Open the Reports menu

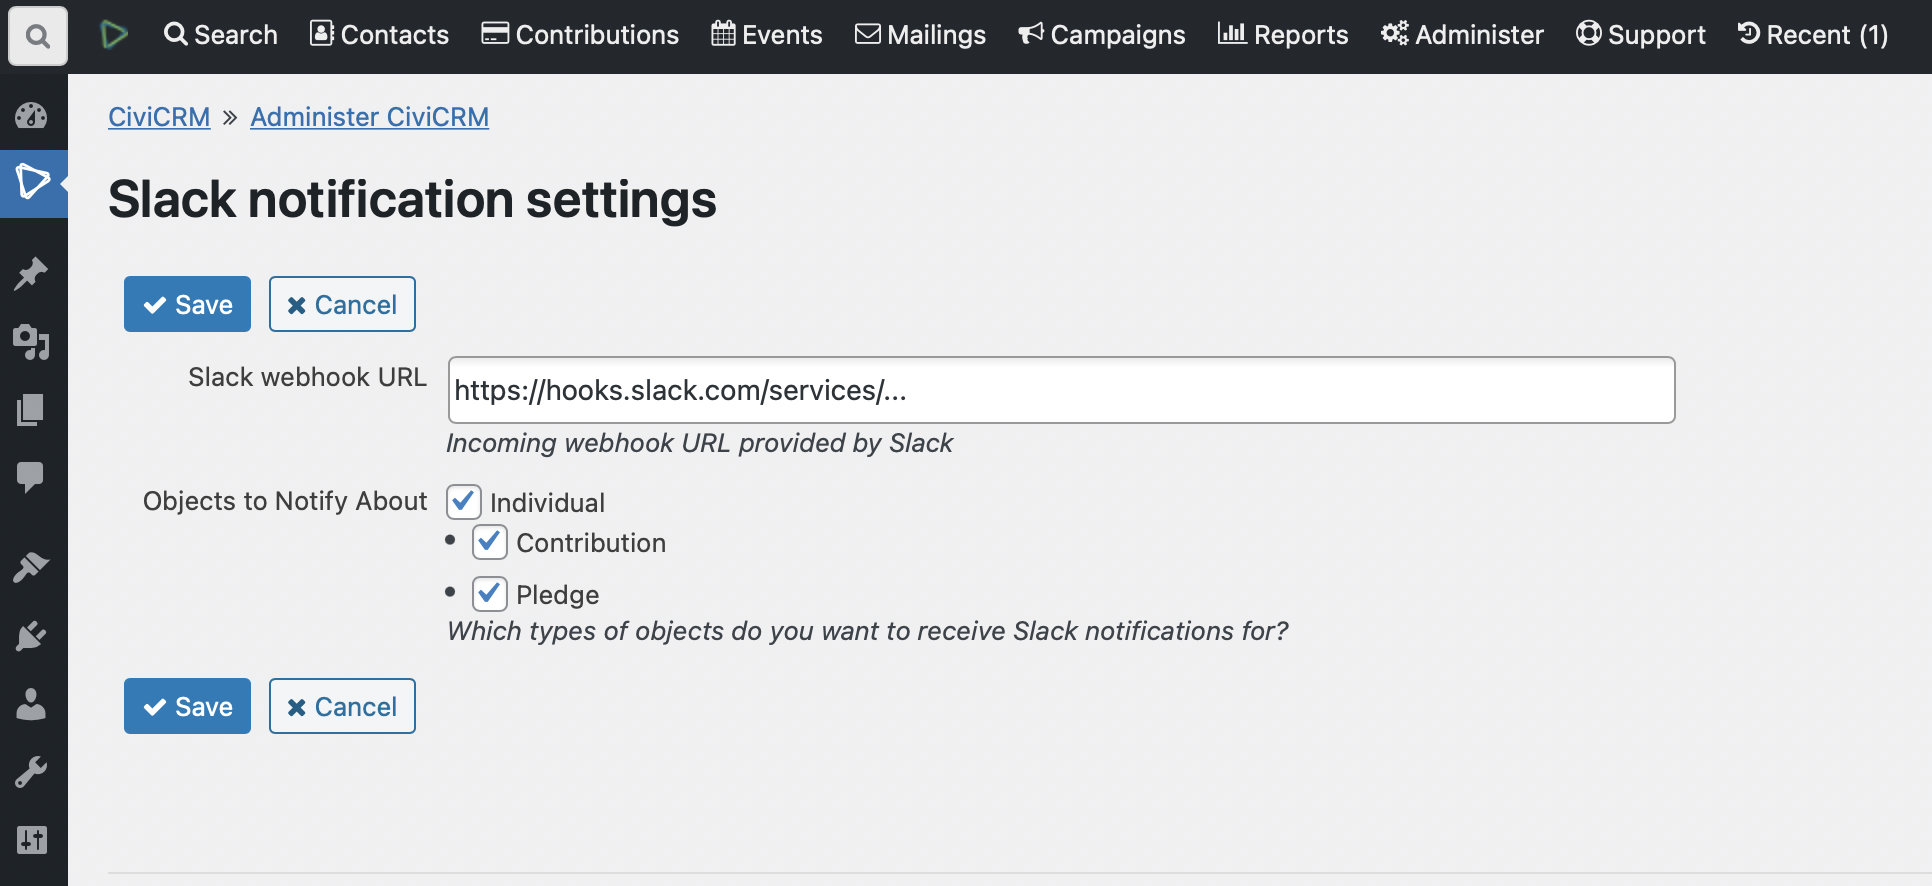pos(1283,35)
